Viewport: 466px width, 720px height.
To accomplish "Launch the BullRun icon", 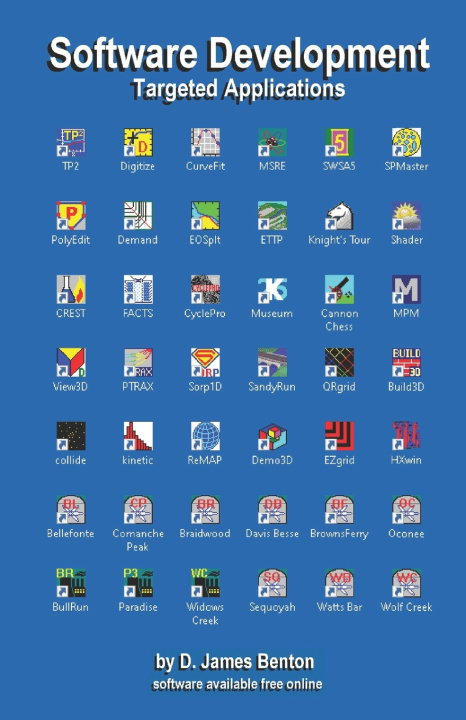I will click(71, 583).
